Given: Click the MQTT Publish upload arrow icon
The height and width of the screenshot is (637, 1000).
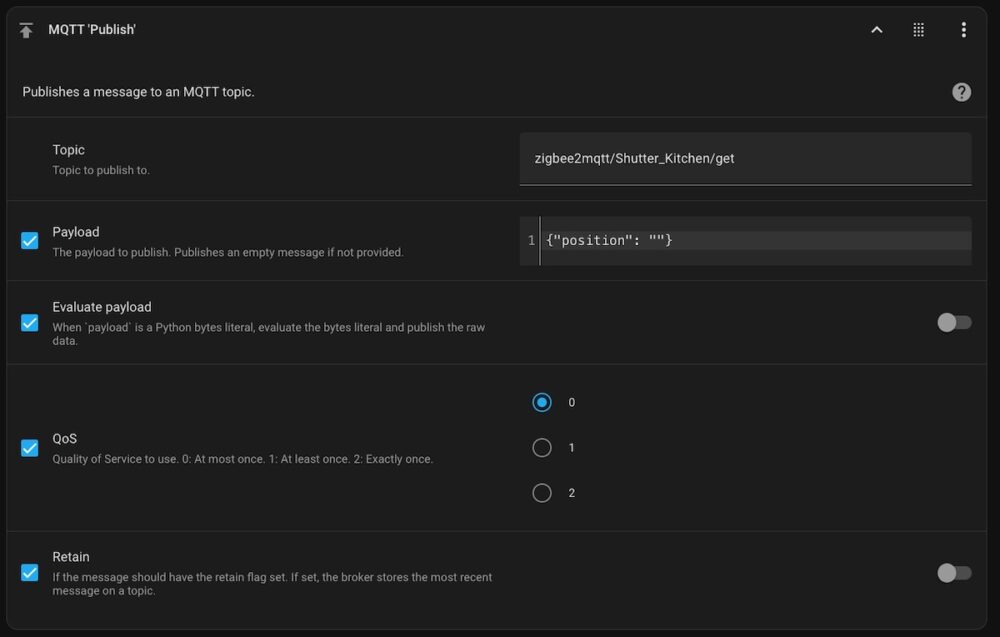Looking at the screenshot, I should click(x=26, y=30).
